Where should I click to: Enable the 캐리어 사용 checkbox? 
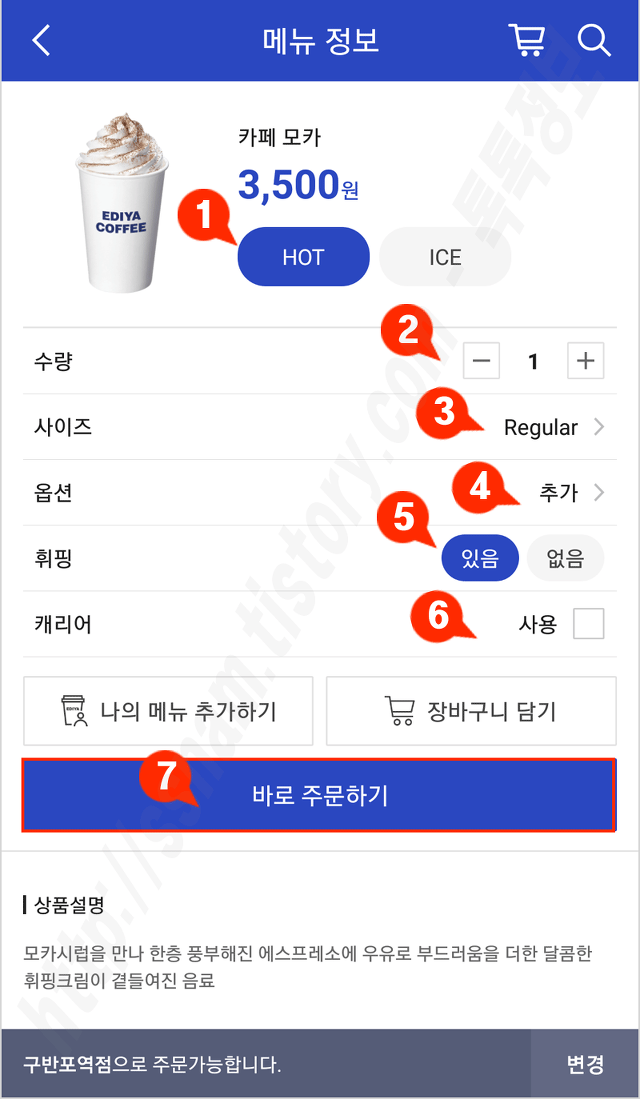click(x=588, y=624)
